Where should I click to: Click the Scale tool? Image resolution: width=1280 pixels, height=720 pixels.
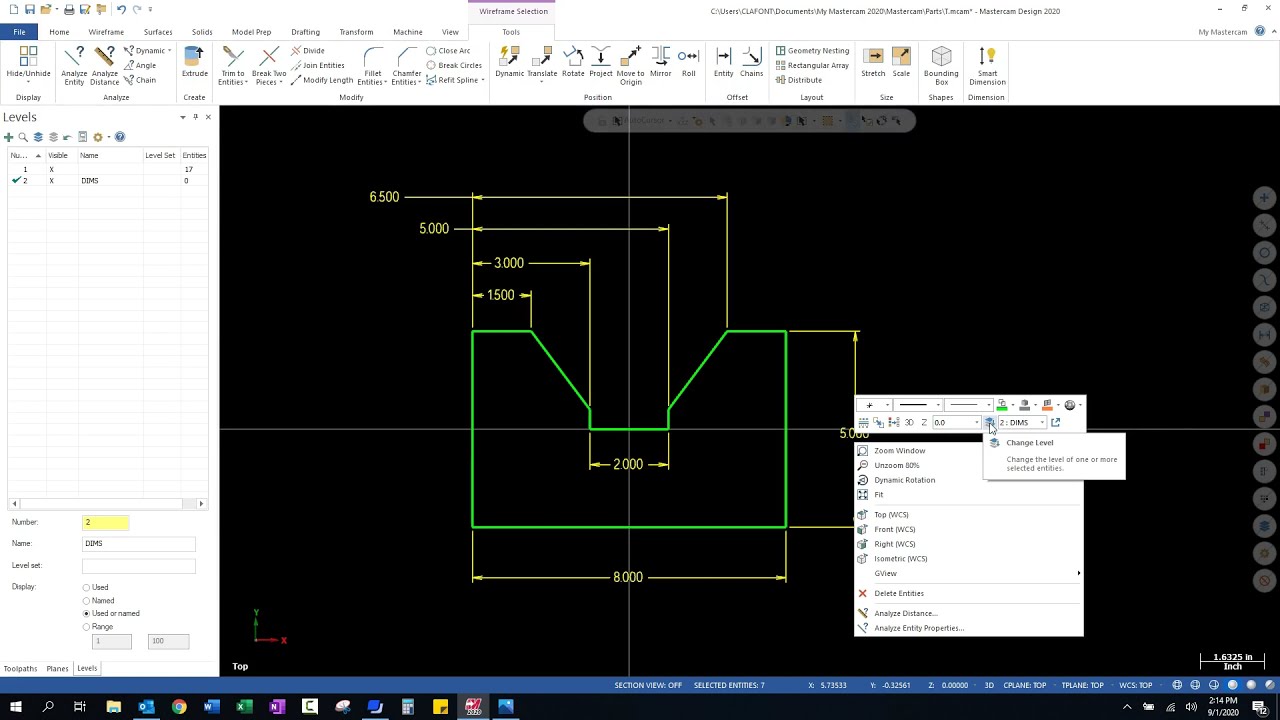901,63
